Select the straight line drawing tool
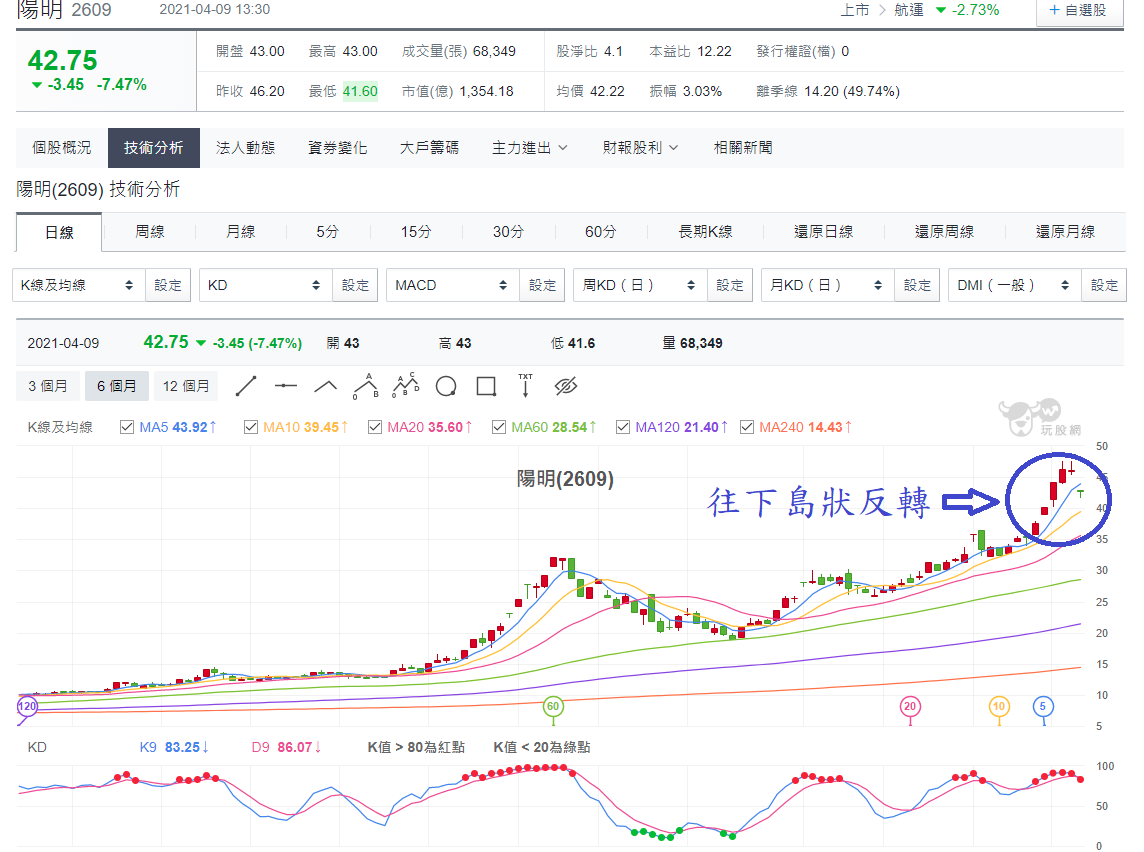 point(246,387)
